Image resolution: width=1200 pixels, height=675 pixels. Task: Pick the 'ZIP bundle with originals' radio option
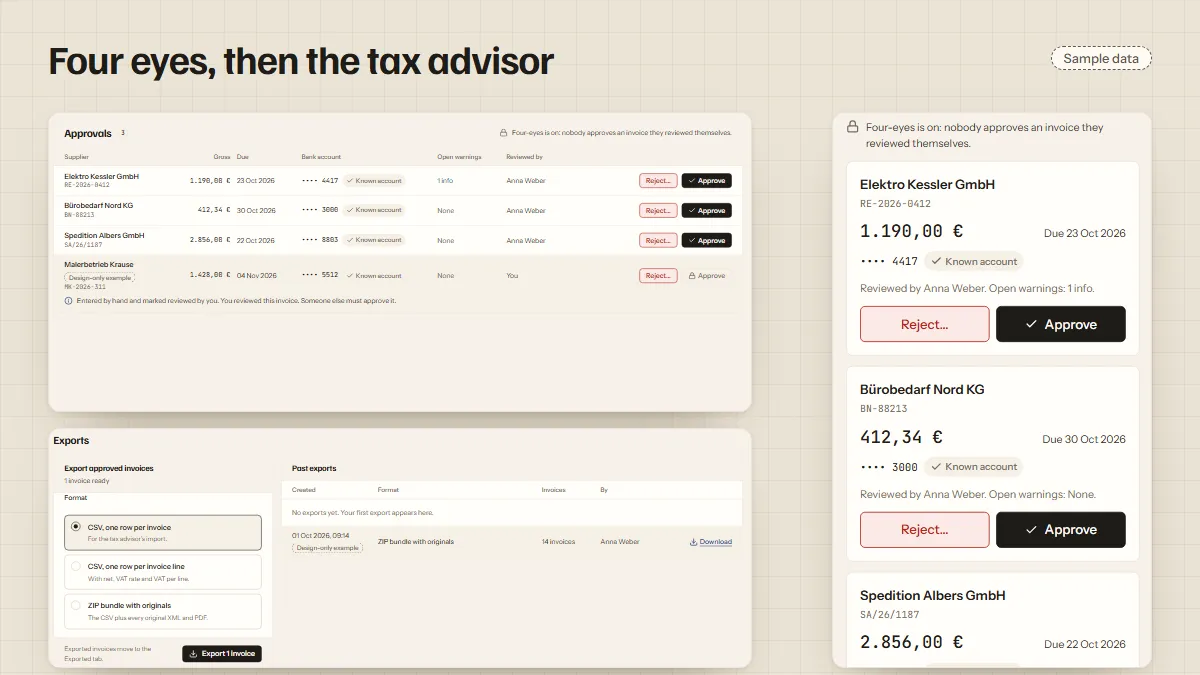point(163,611)
